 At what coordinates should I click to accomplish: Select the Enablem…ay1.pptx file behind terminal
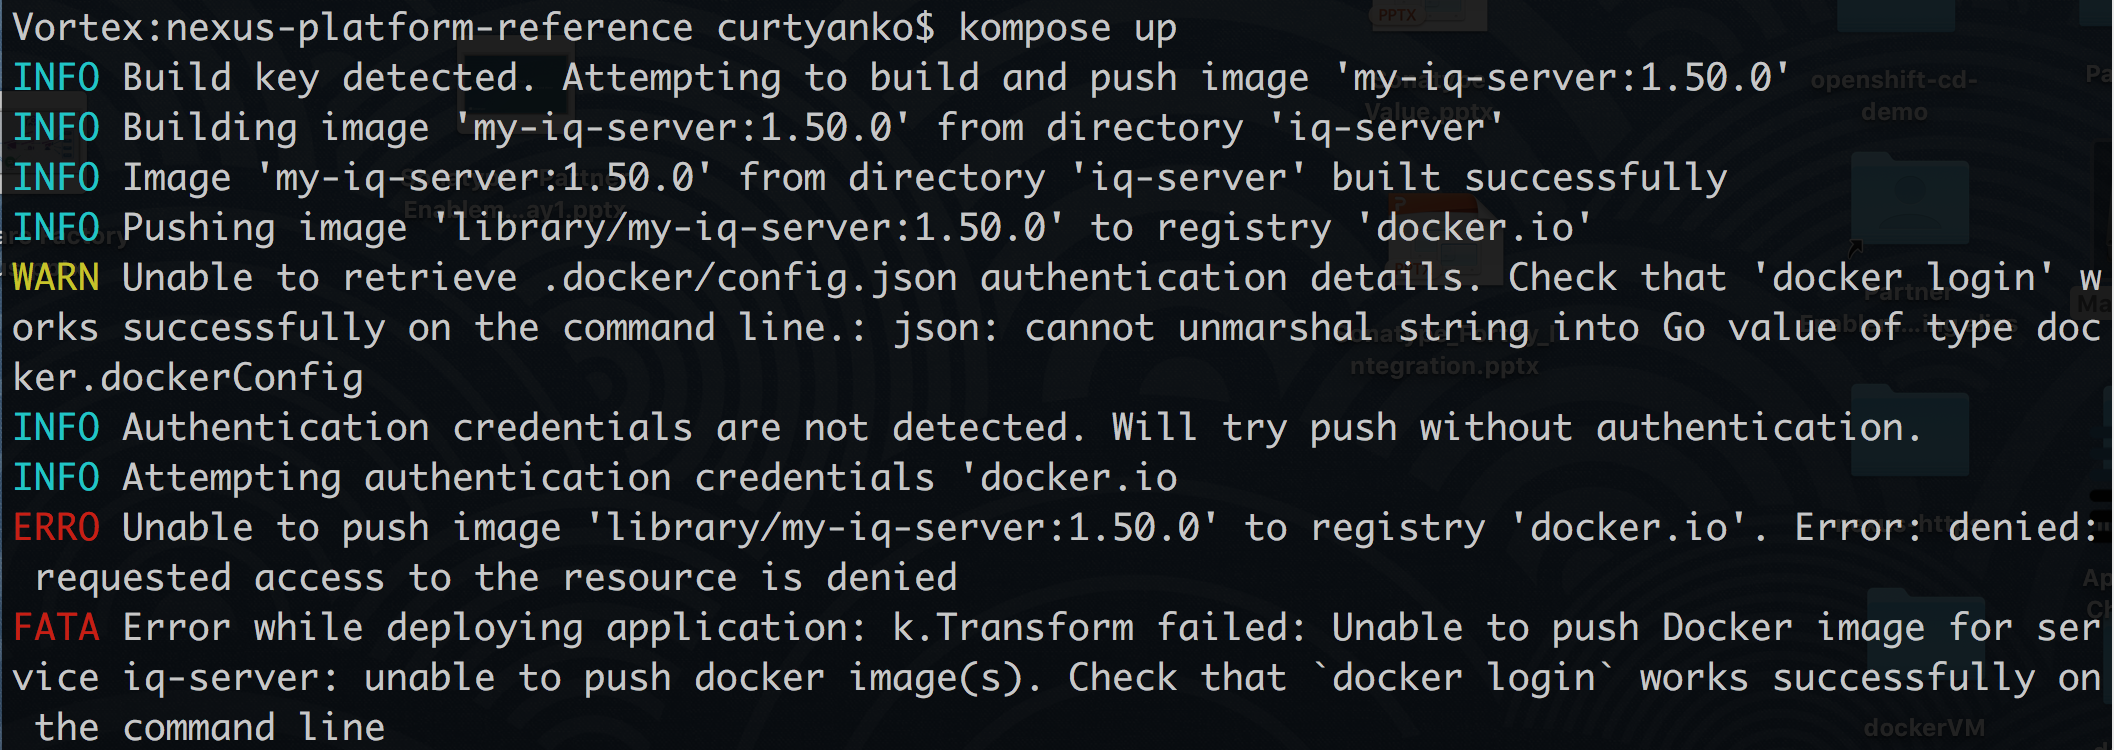(x=515, y=210)
